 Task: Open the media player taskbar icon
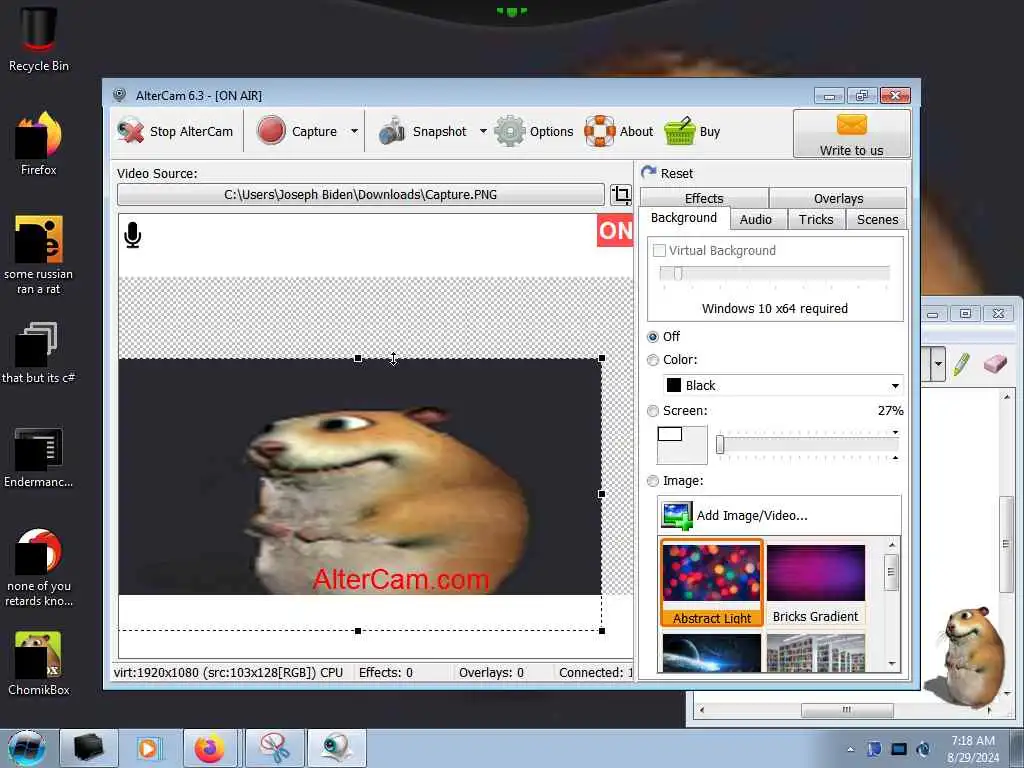pyautogui.click(x=149, y=748)
